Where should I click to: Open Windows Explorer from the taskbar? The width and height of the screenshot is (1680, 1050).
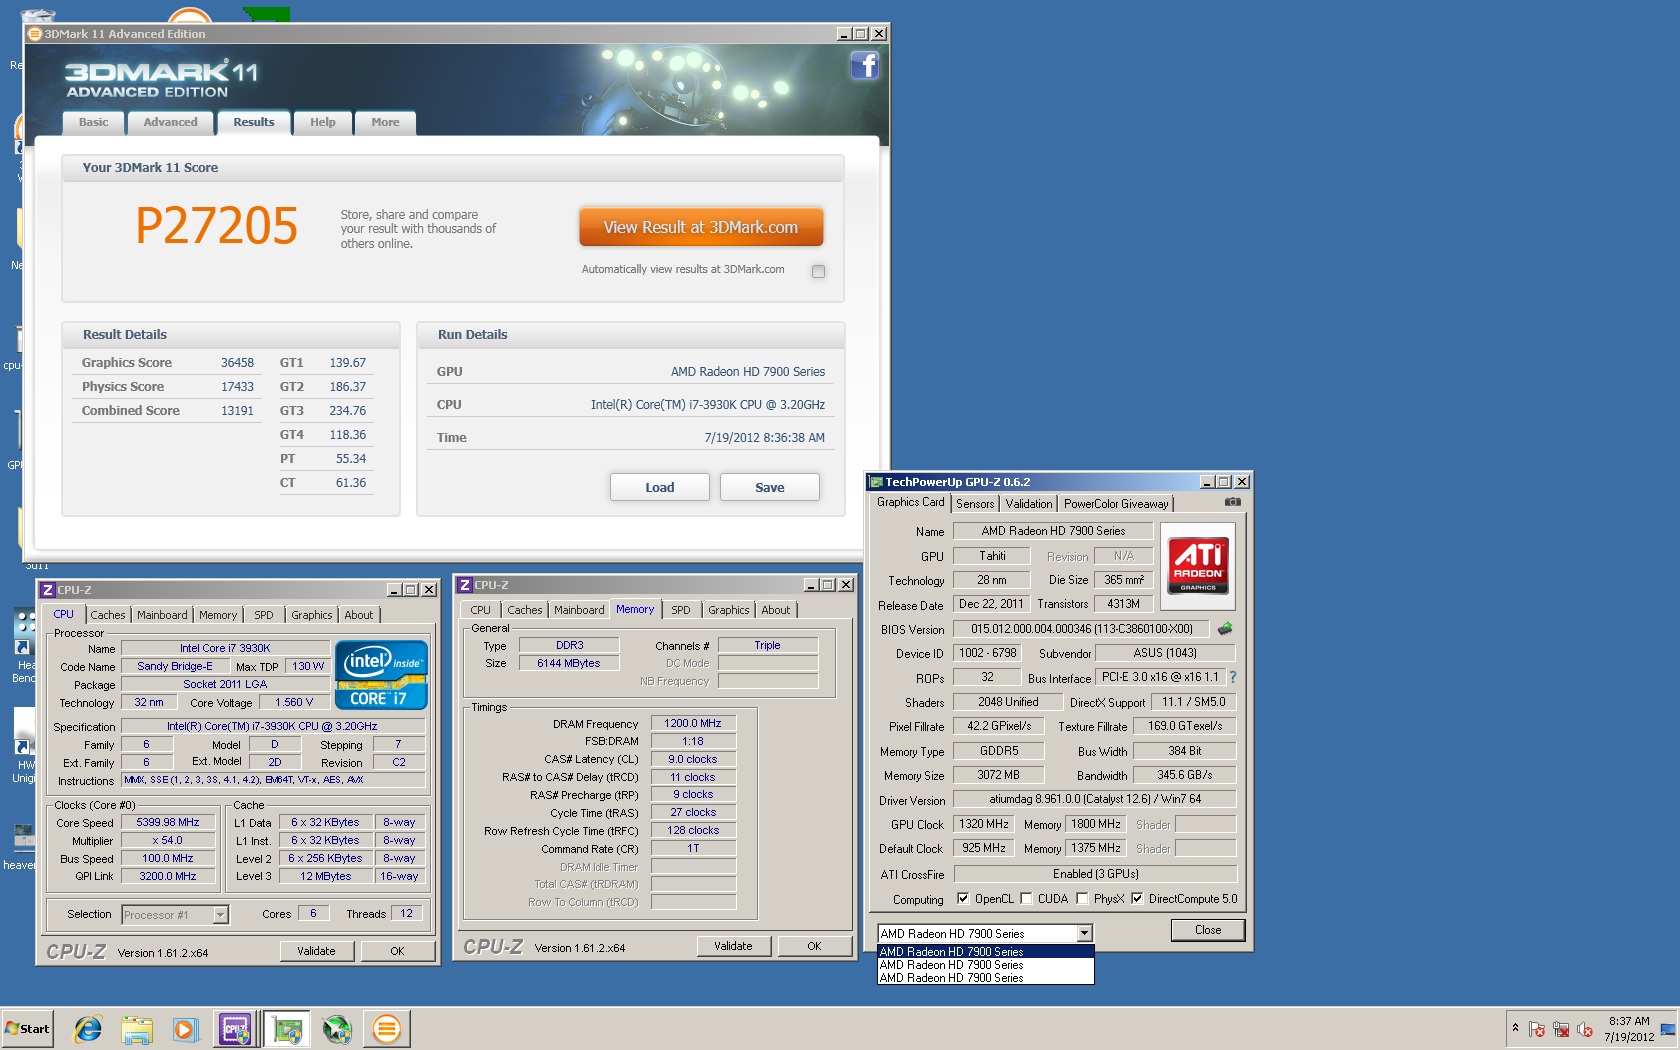[137, 1029]
